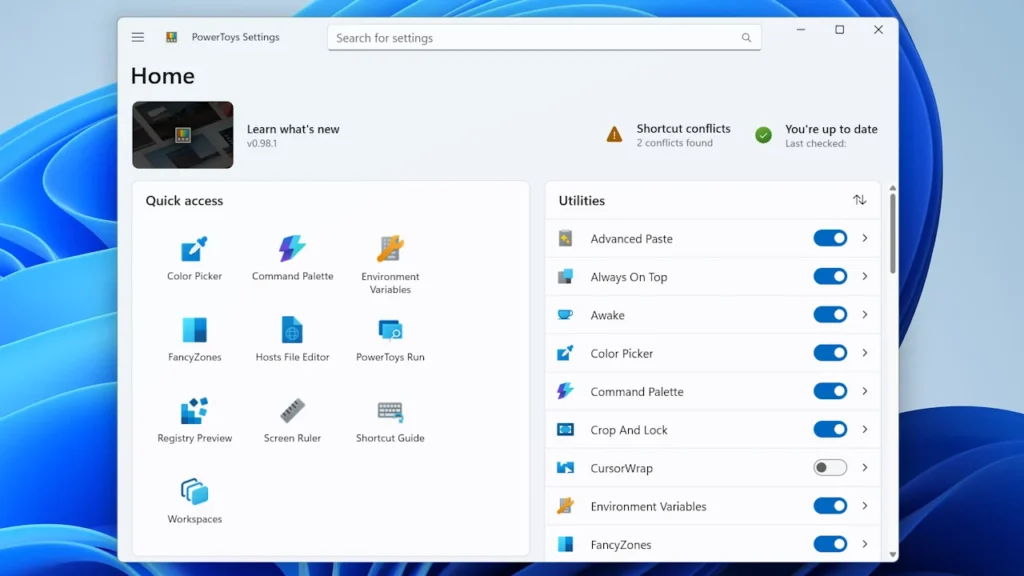Select the Advanced Paste label in Utilities

pyautogui.click(x=631, y=239)
